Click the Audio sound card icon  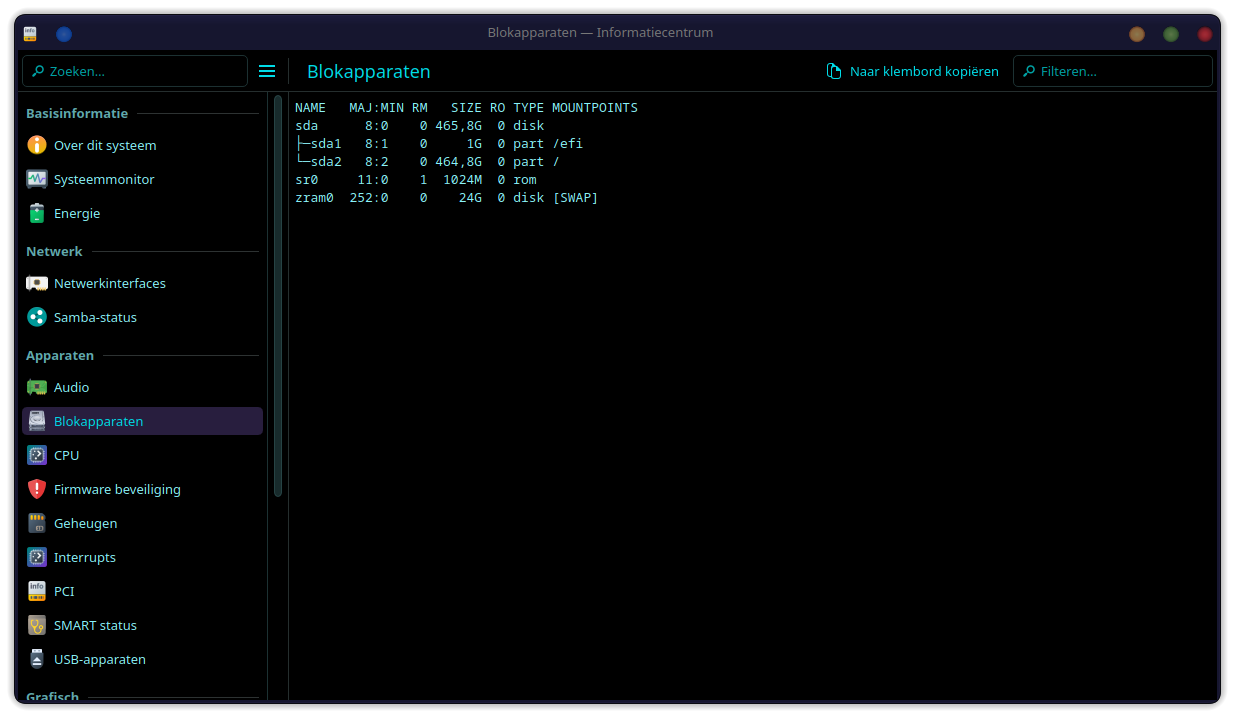point(37,387)
